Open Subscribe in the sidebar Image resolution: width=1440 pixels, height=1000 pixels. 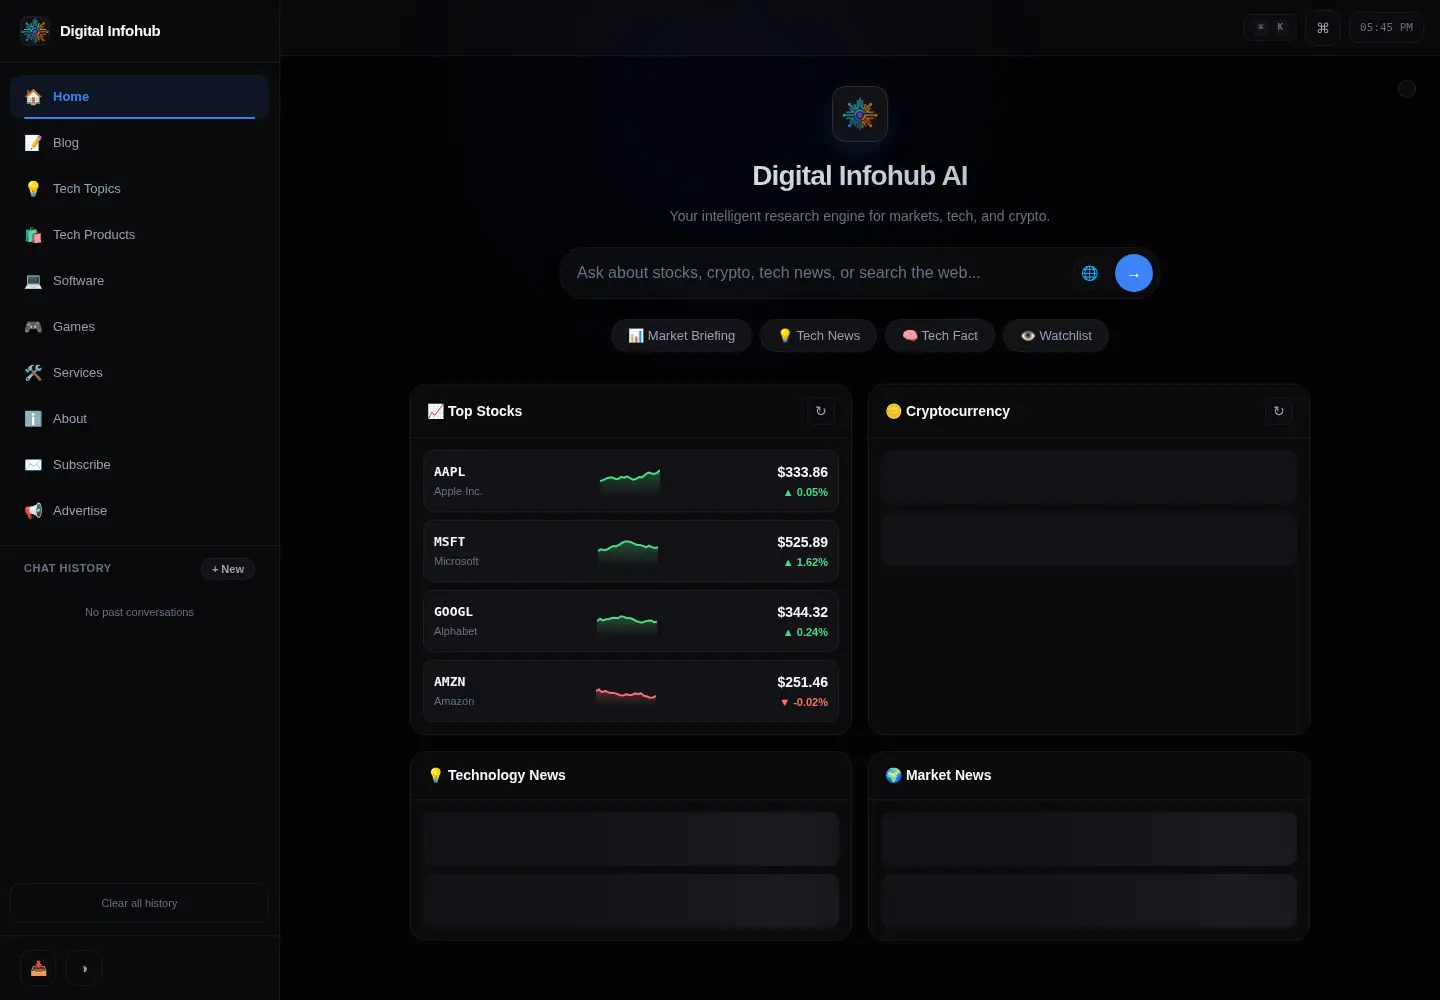[139, 465]
